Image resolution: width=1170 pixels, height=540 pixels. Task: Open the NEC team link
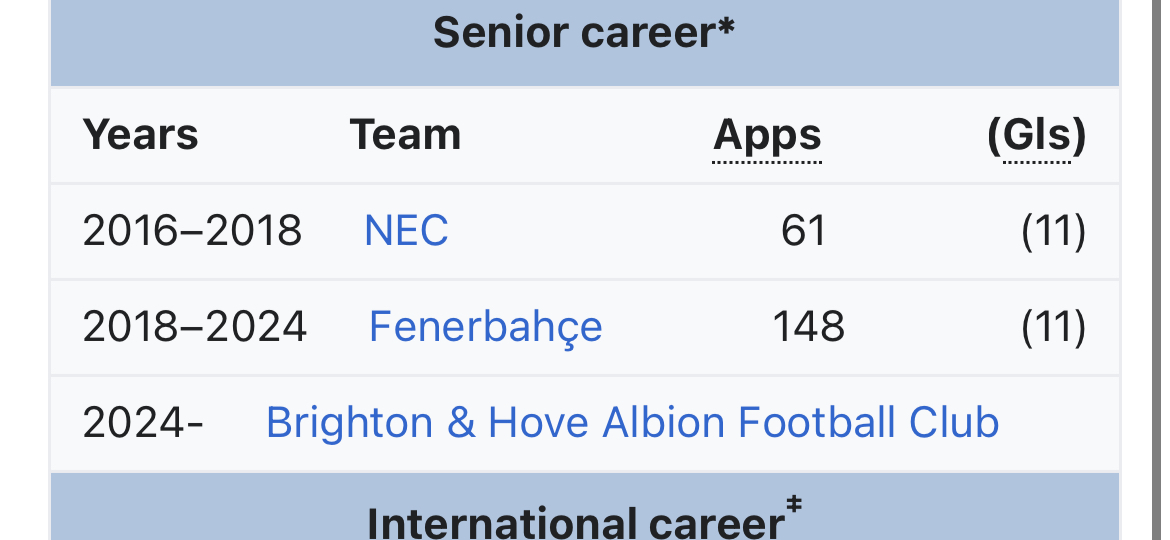[406, 230]
